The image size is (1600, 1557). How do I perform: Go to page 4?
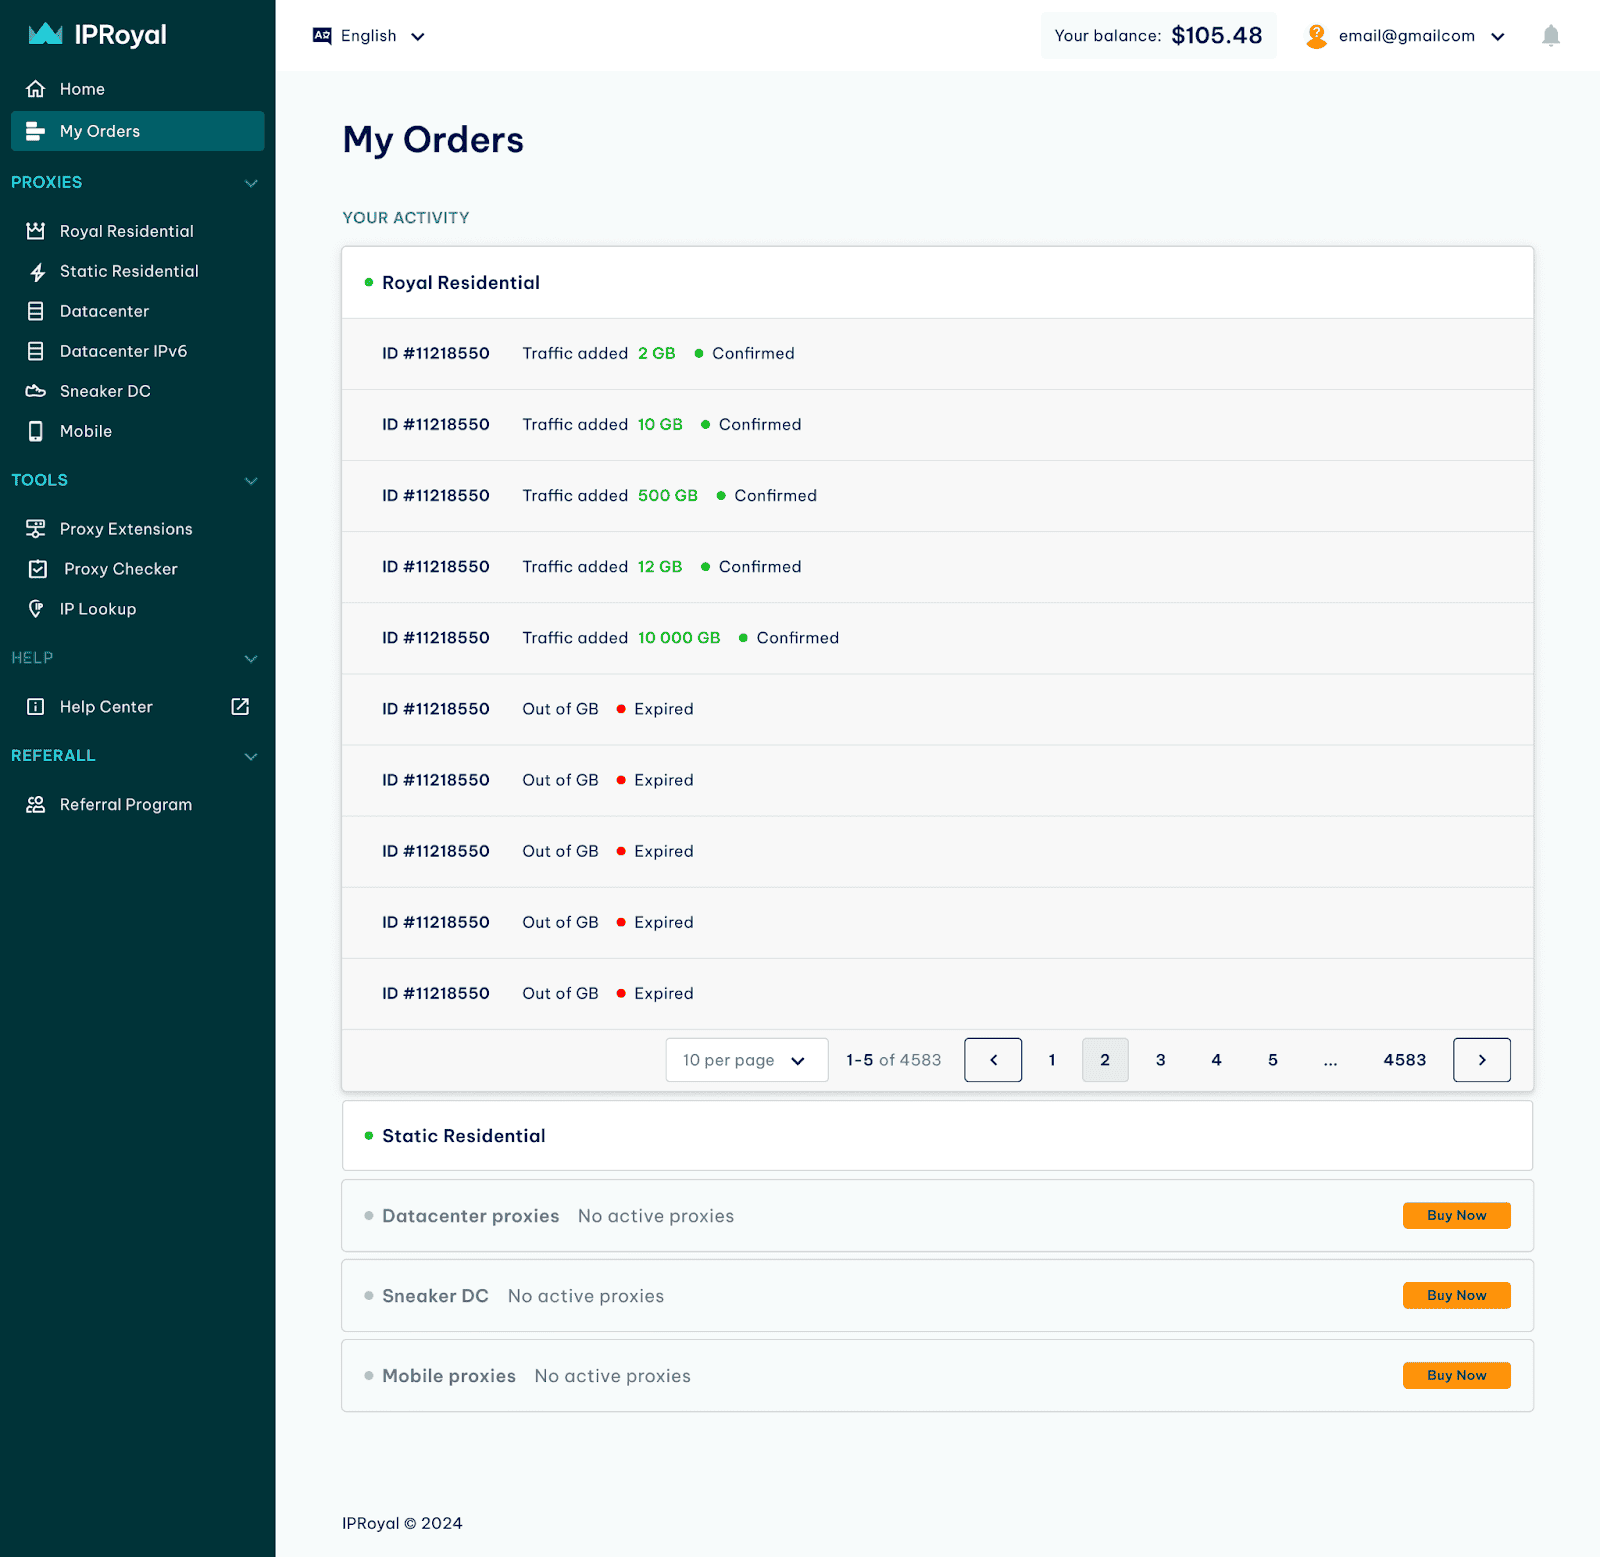coord(1216,1060)
